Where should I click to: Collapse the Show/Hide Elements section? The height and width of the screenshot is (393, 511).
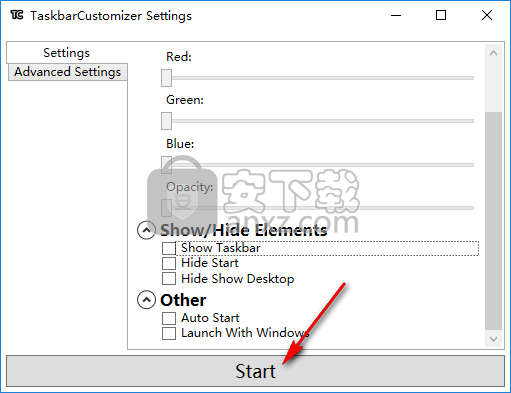click(146, 230)
